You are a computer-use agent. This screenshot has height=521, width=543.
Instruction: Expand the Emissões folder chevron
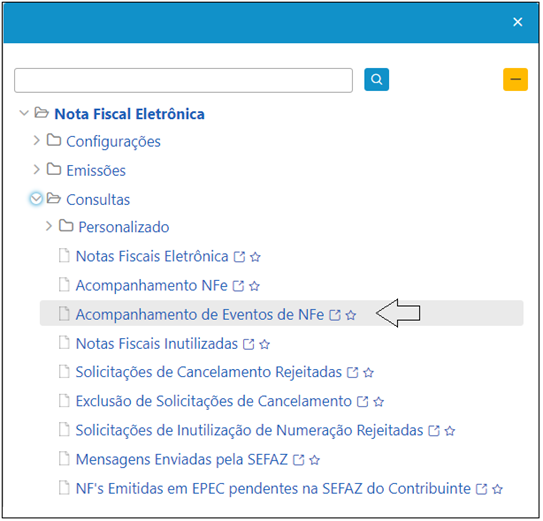click(x=36, y=170)
